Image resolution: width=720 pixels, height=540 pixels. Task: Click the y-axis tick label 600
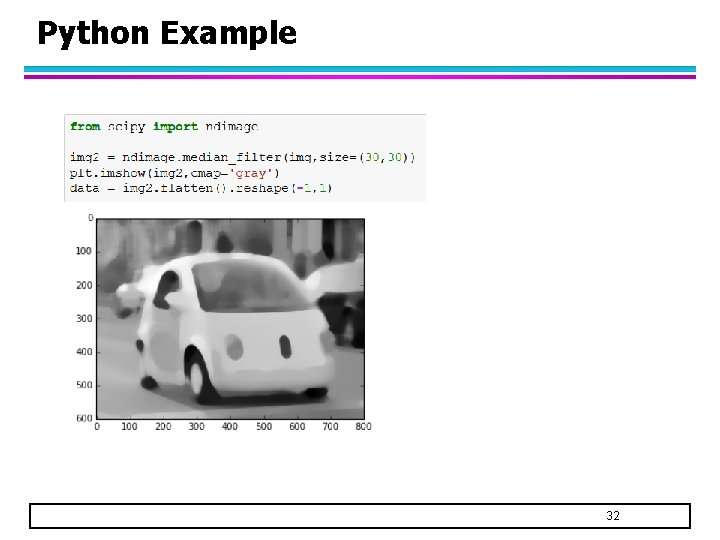tap(84, 418)
